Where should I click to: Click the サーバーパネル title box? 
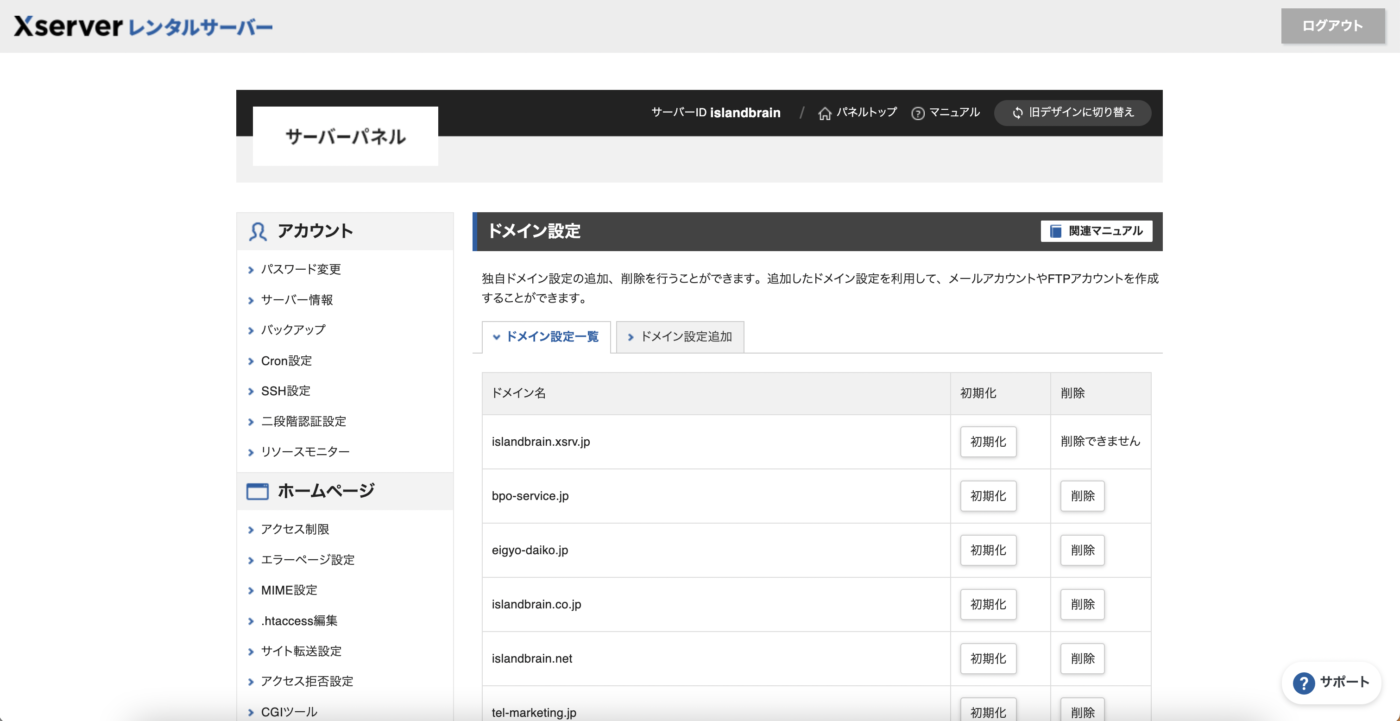click(345, 136)
